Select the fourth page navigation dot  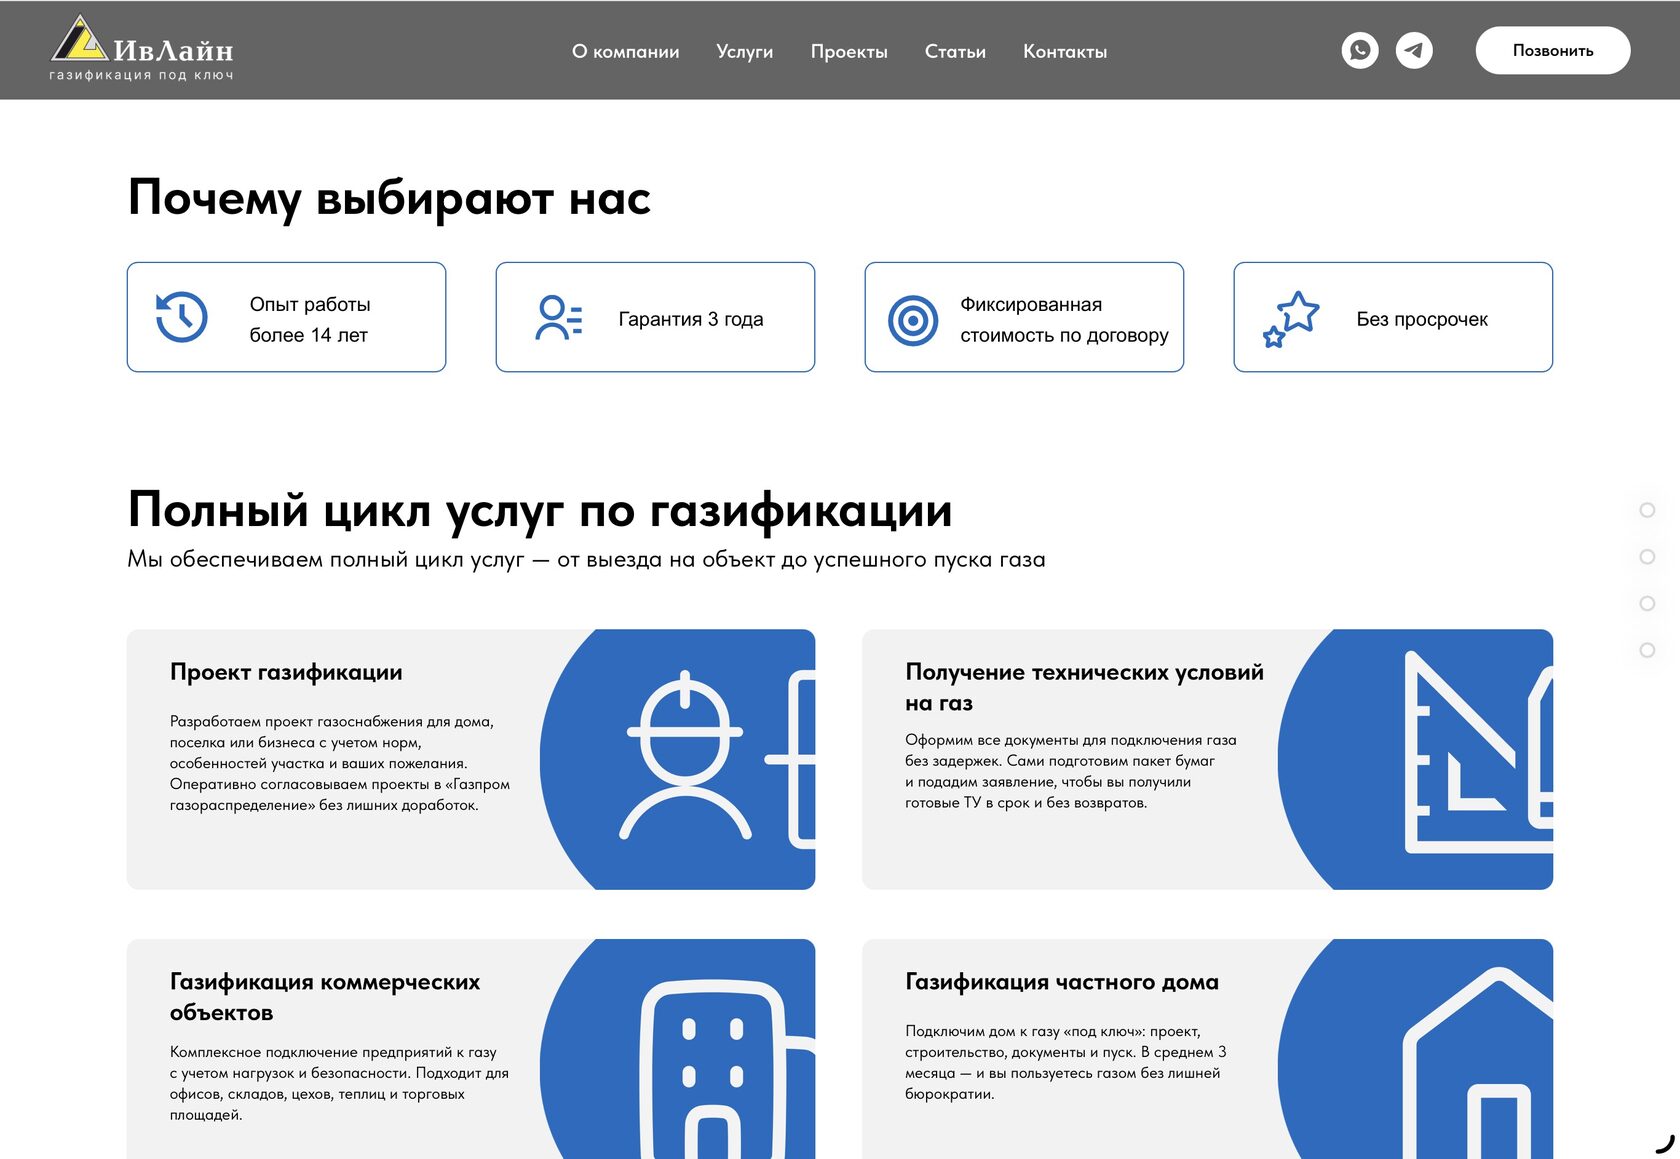[1647, 650]
